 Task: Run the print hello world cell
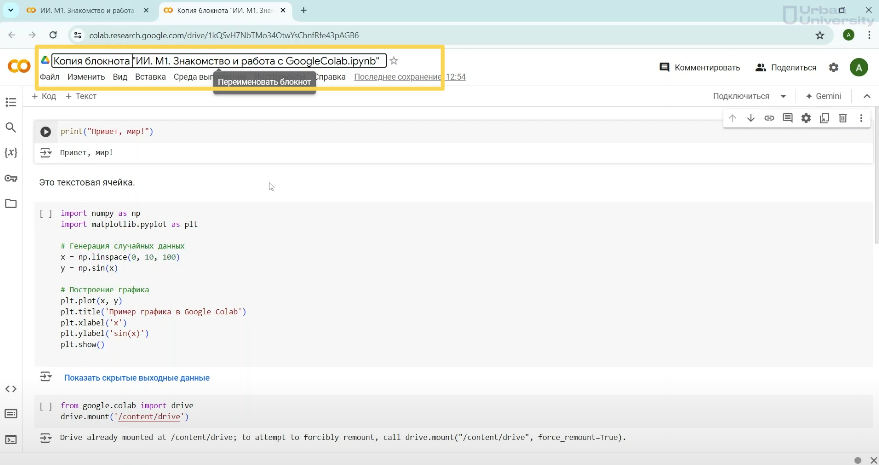point(46,132)
